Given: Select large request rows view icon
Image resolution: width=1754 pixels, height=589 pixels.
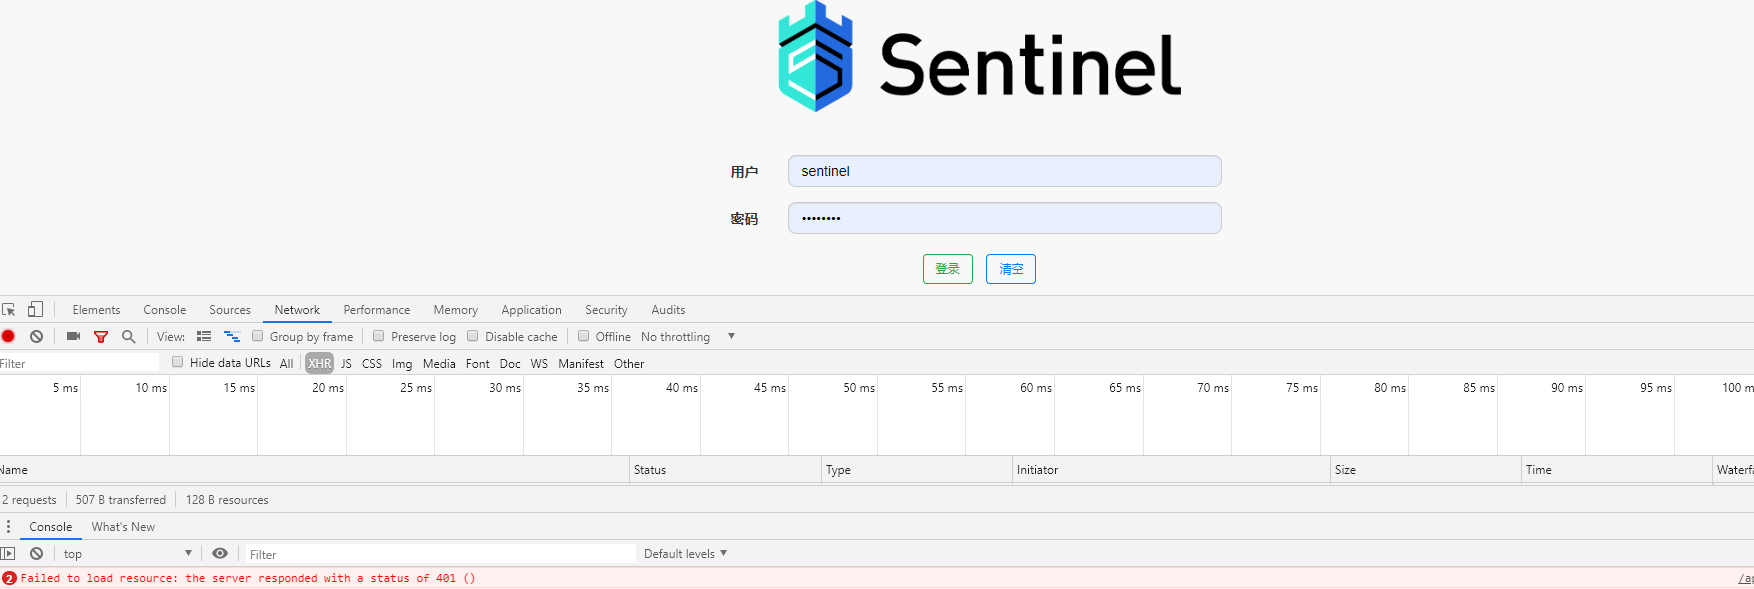Looking at the screenshot, I should point(204,336).
